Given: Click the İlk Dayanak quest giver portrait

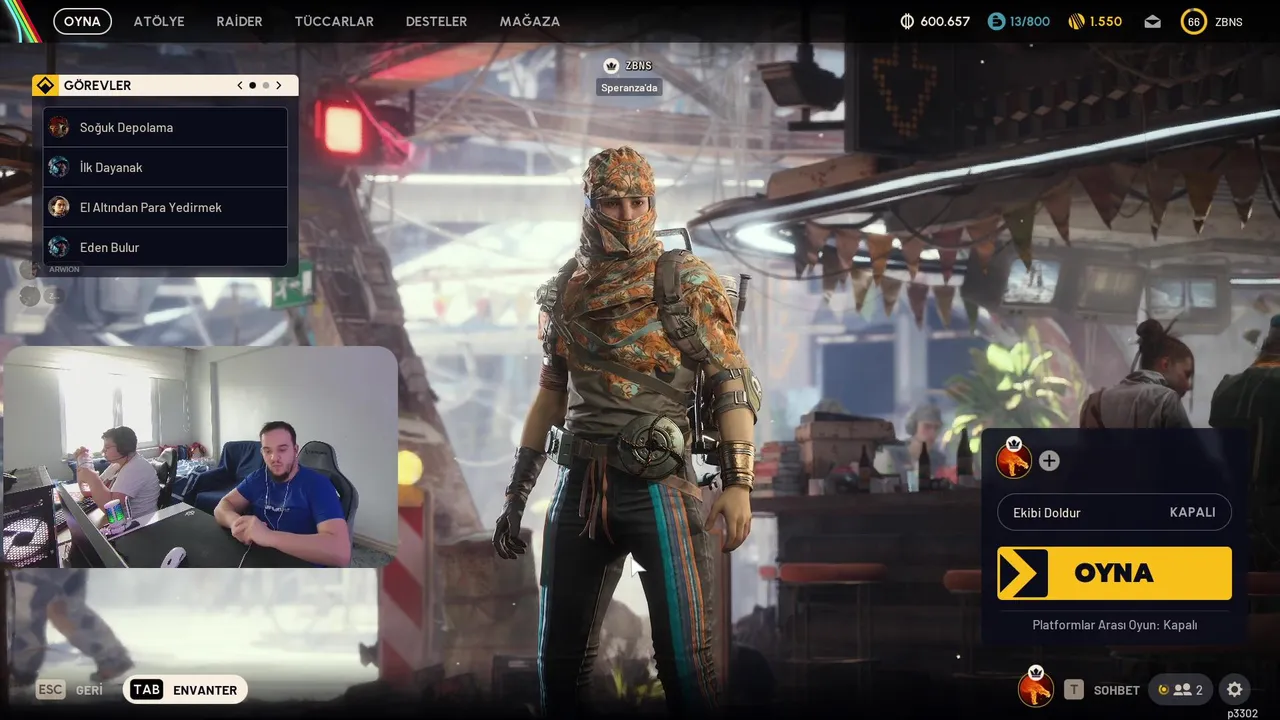Looking at the screenshot, I should tap(59, 167).
